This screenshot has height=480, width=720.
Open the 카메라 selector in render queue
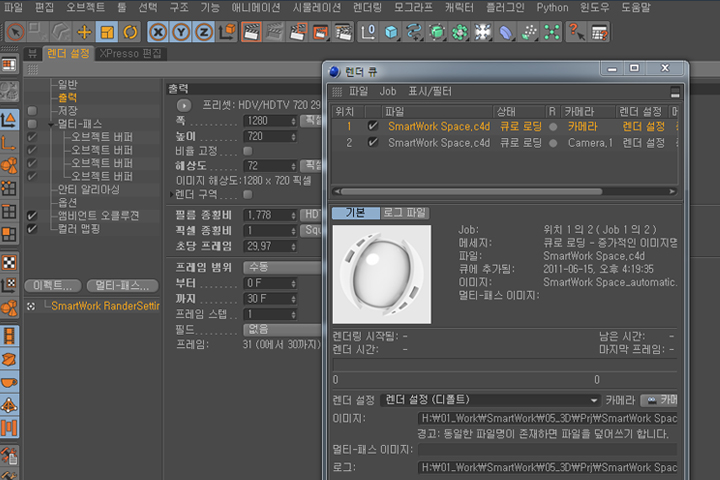click(x=659, y=401)
